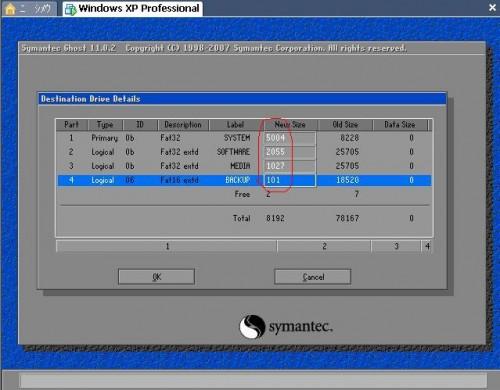This screenshot has width=500, height=390.
Task: Edit New Size field for BACKUP partition
Action: [290, 180]
